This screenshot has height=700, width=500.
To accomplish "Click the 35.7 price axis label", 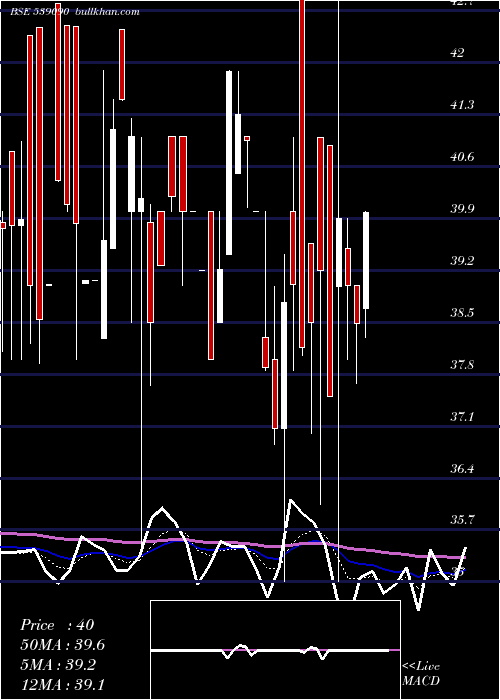I will click(x=462, y=520).
